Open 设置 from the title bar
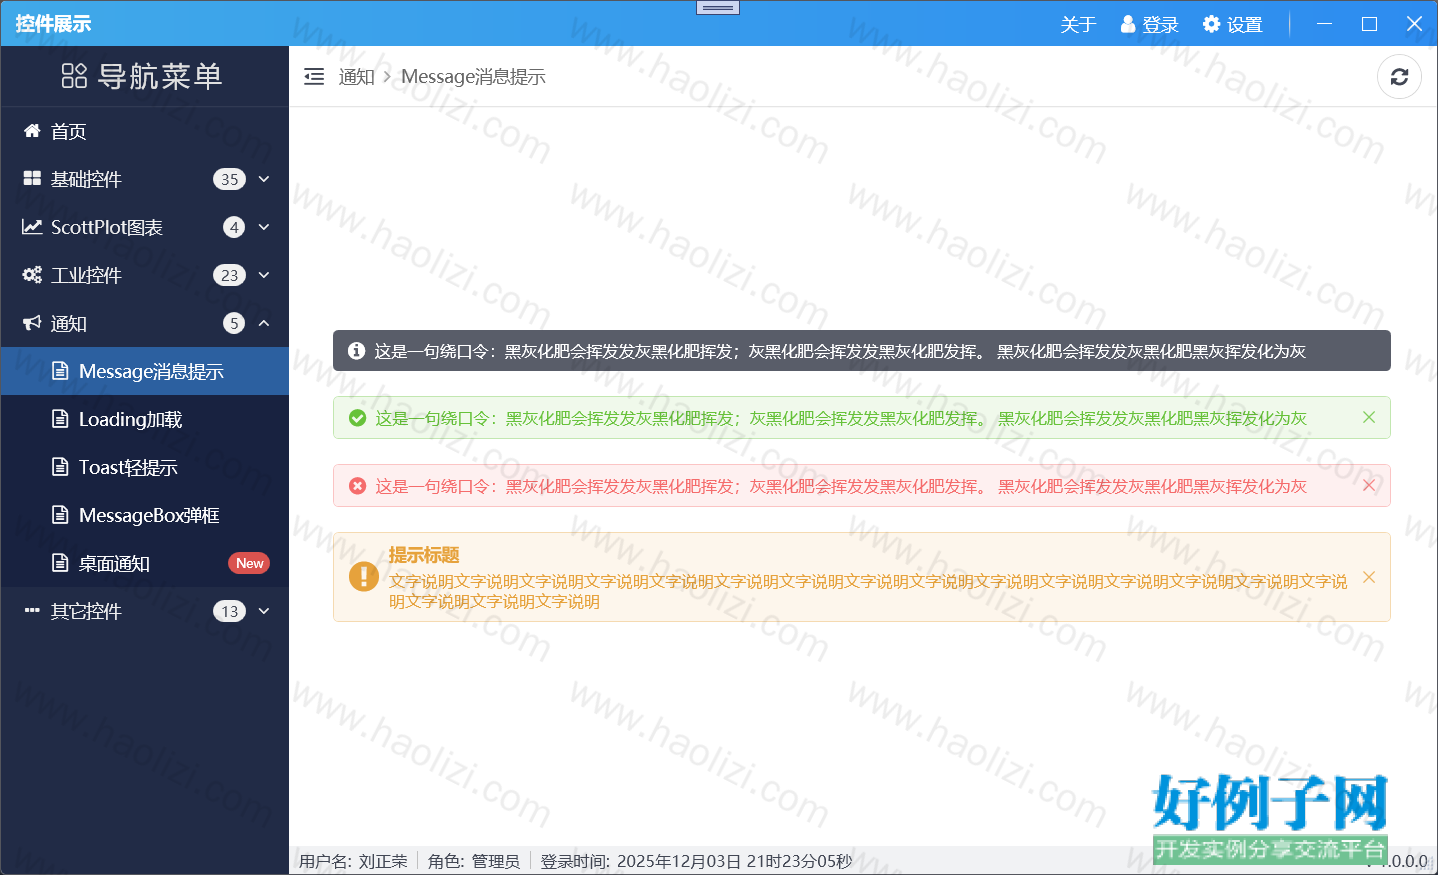 (x=1244, y=24)
